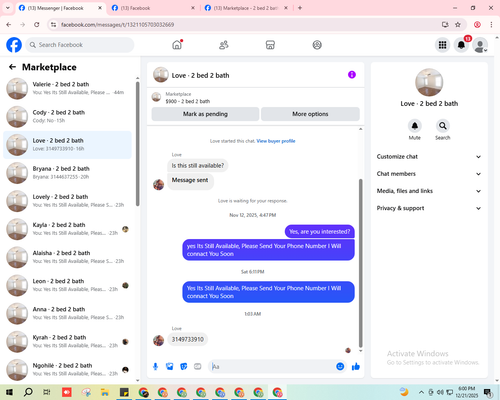Screen dimensions: 500x400
Task: Click the 3149733910 message bubble
Action: pyautogui.click(x=188, y=339)
